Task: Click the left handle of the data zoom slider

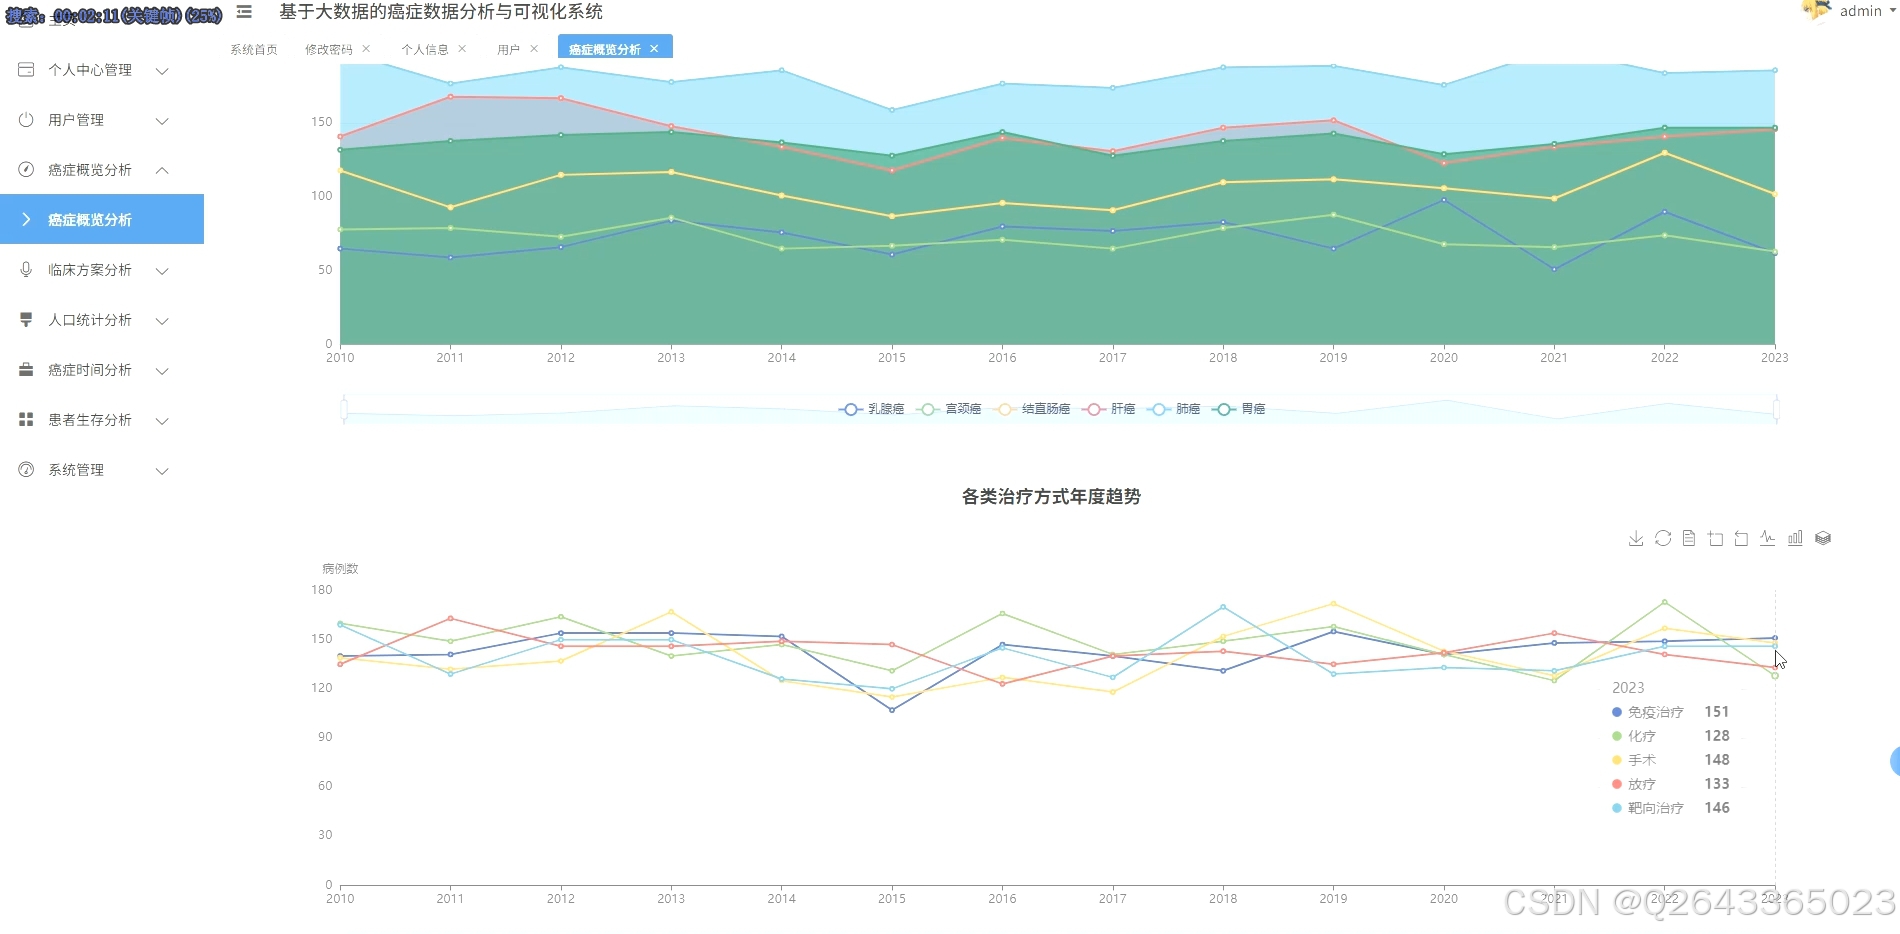Action: pyautogui.click(x=343, y=409)
